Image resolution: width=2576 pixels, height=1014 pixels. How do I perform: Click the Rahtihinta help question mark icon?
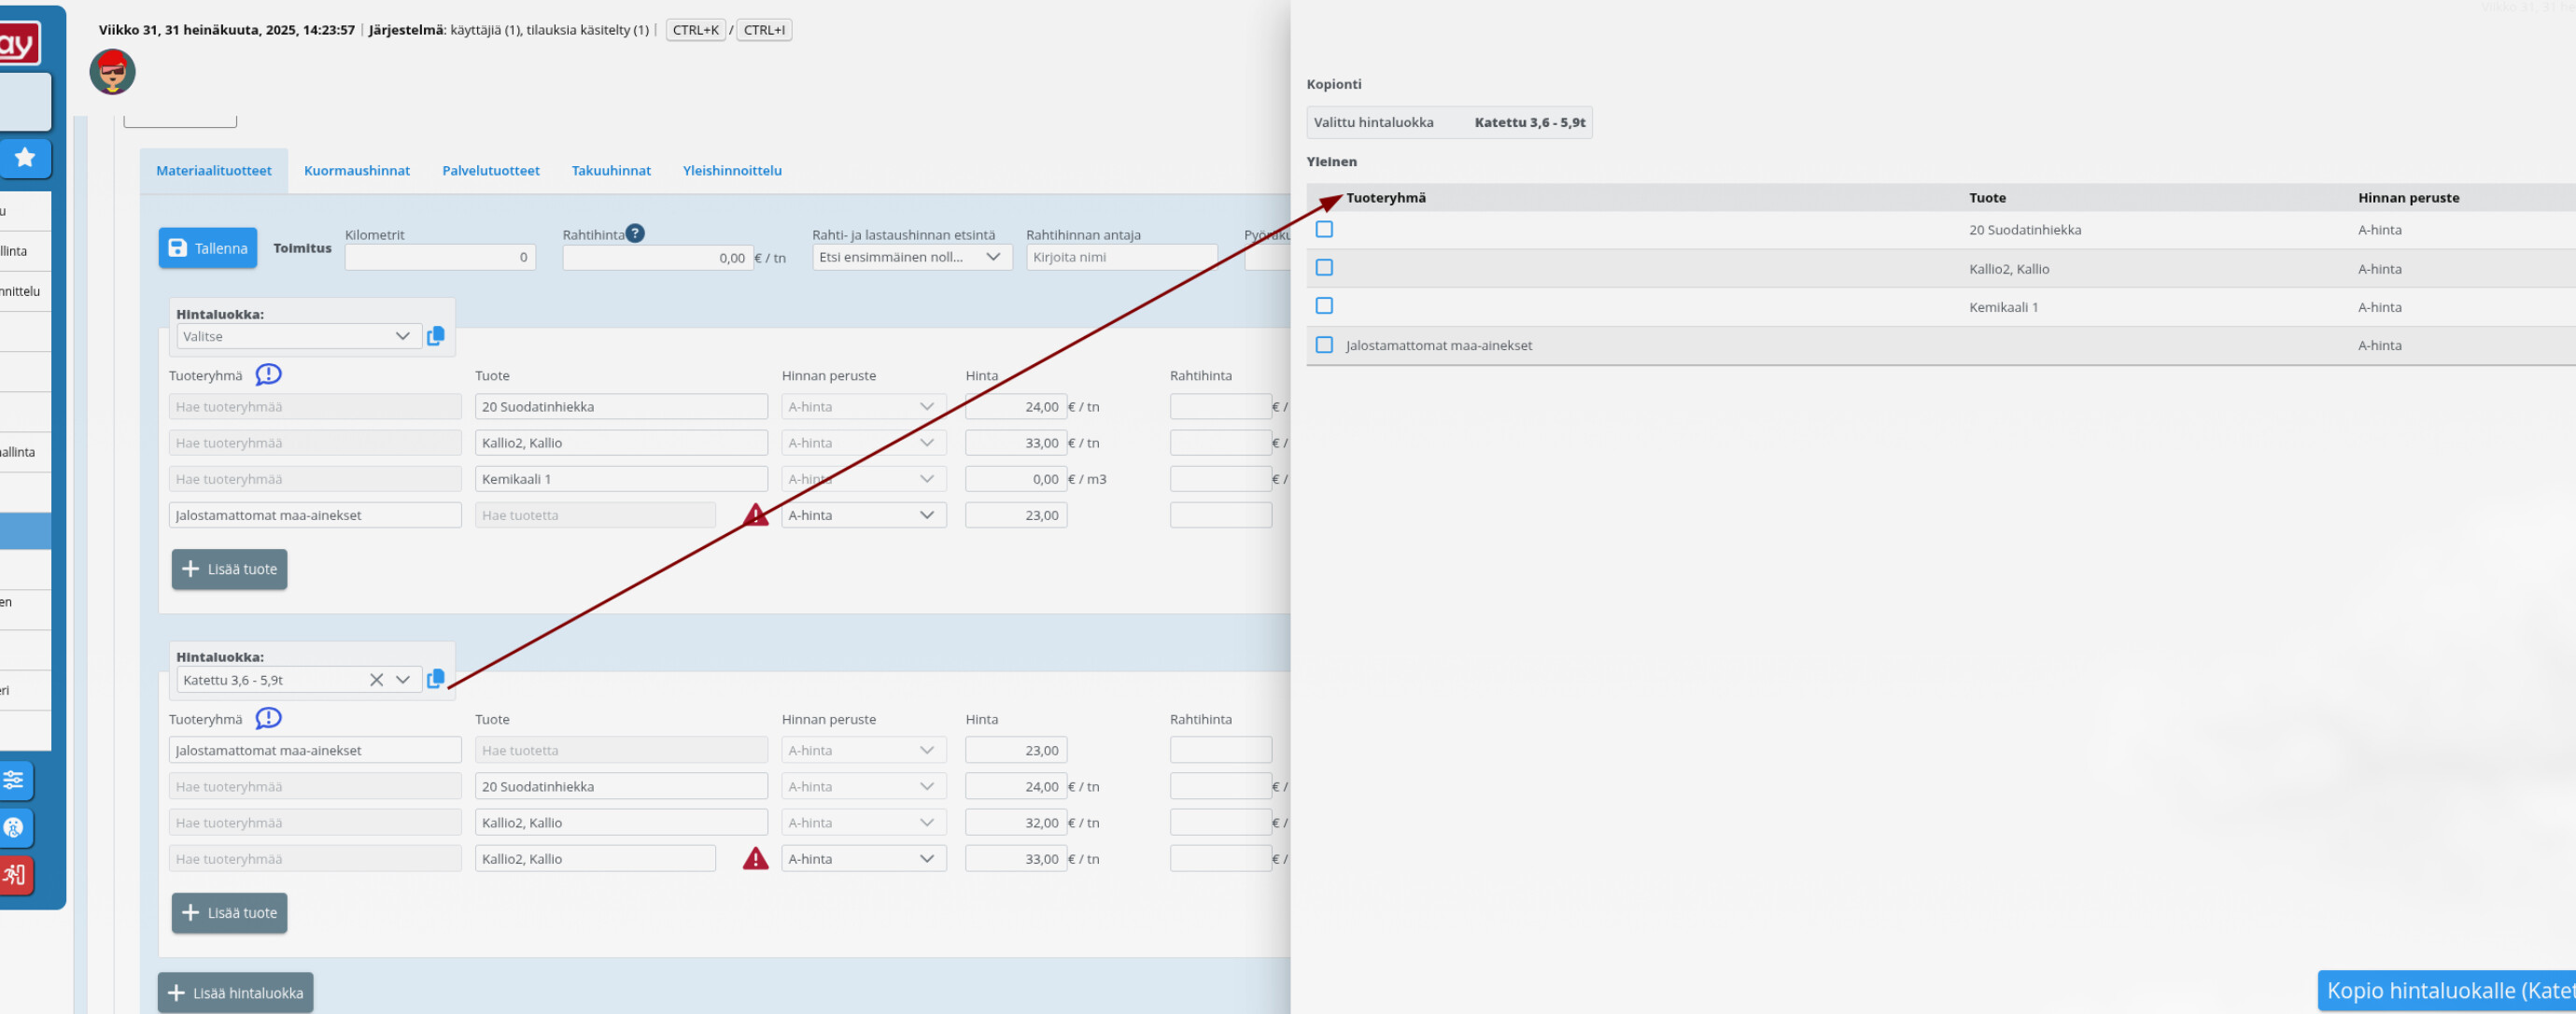point(635,233)
